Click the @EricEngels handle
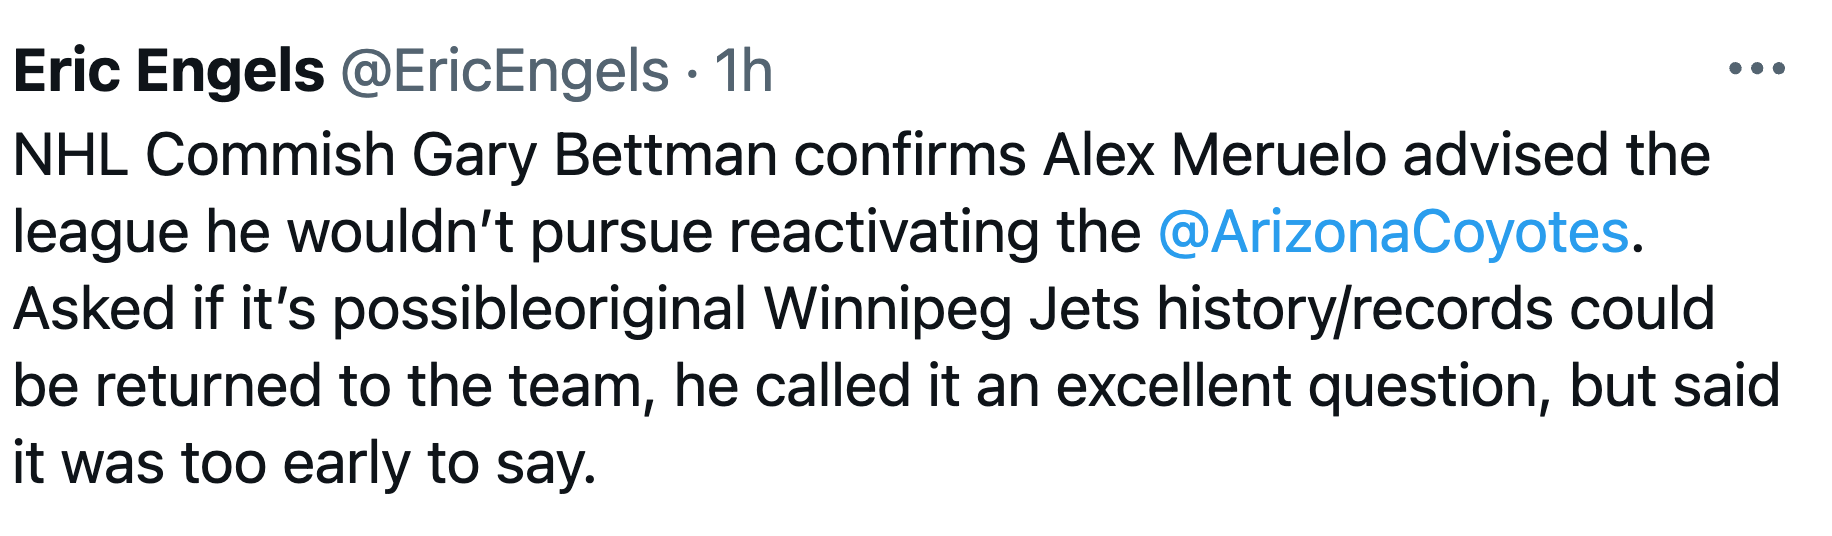1832x536 pixels. point(505,72)
